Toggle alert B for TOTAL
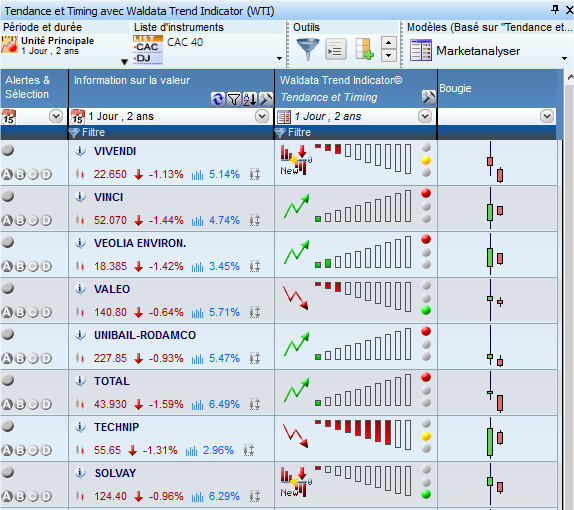Screen dimensions: 574x510 (20, 404)
